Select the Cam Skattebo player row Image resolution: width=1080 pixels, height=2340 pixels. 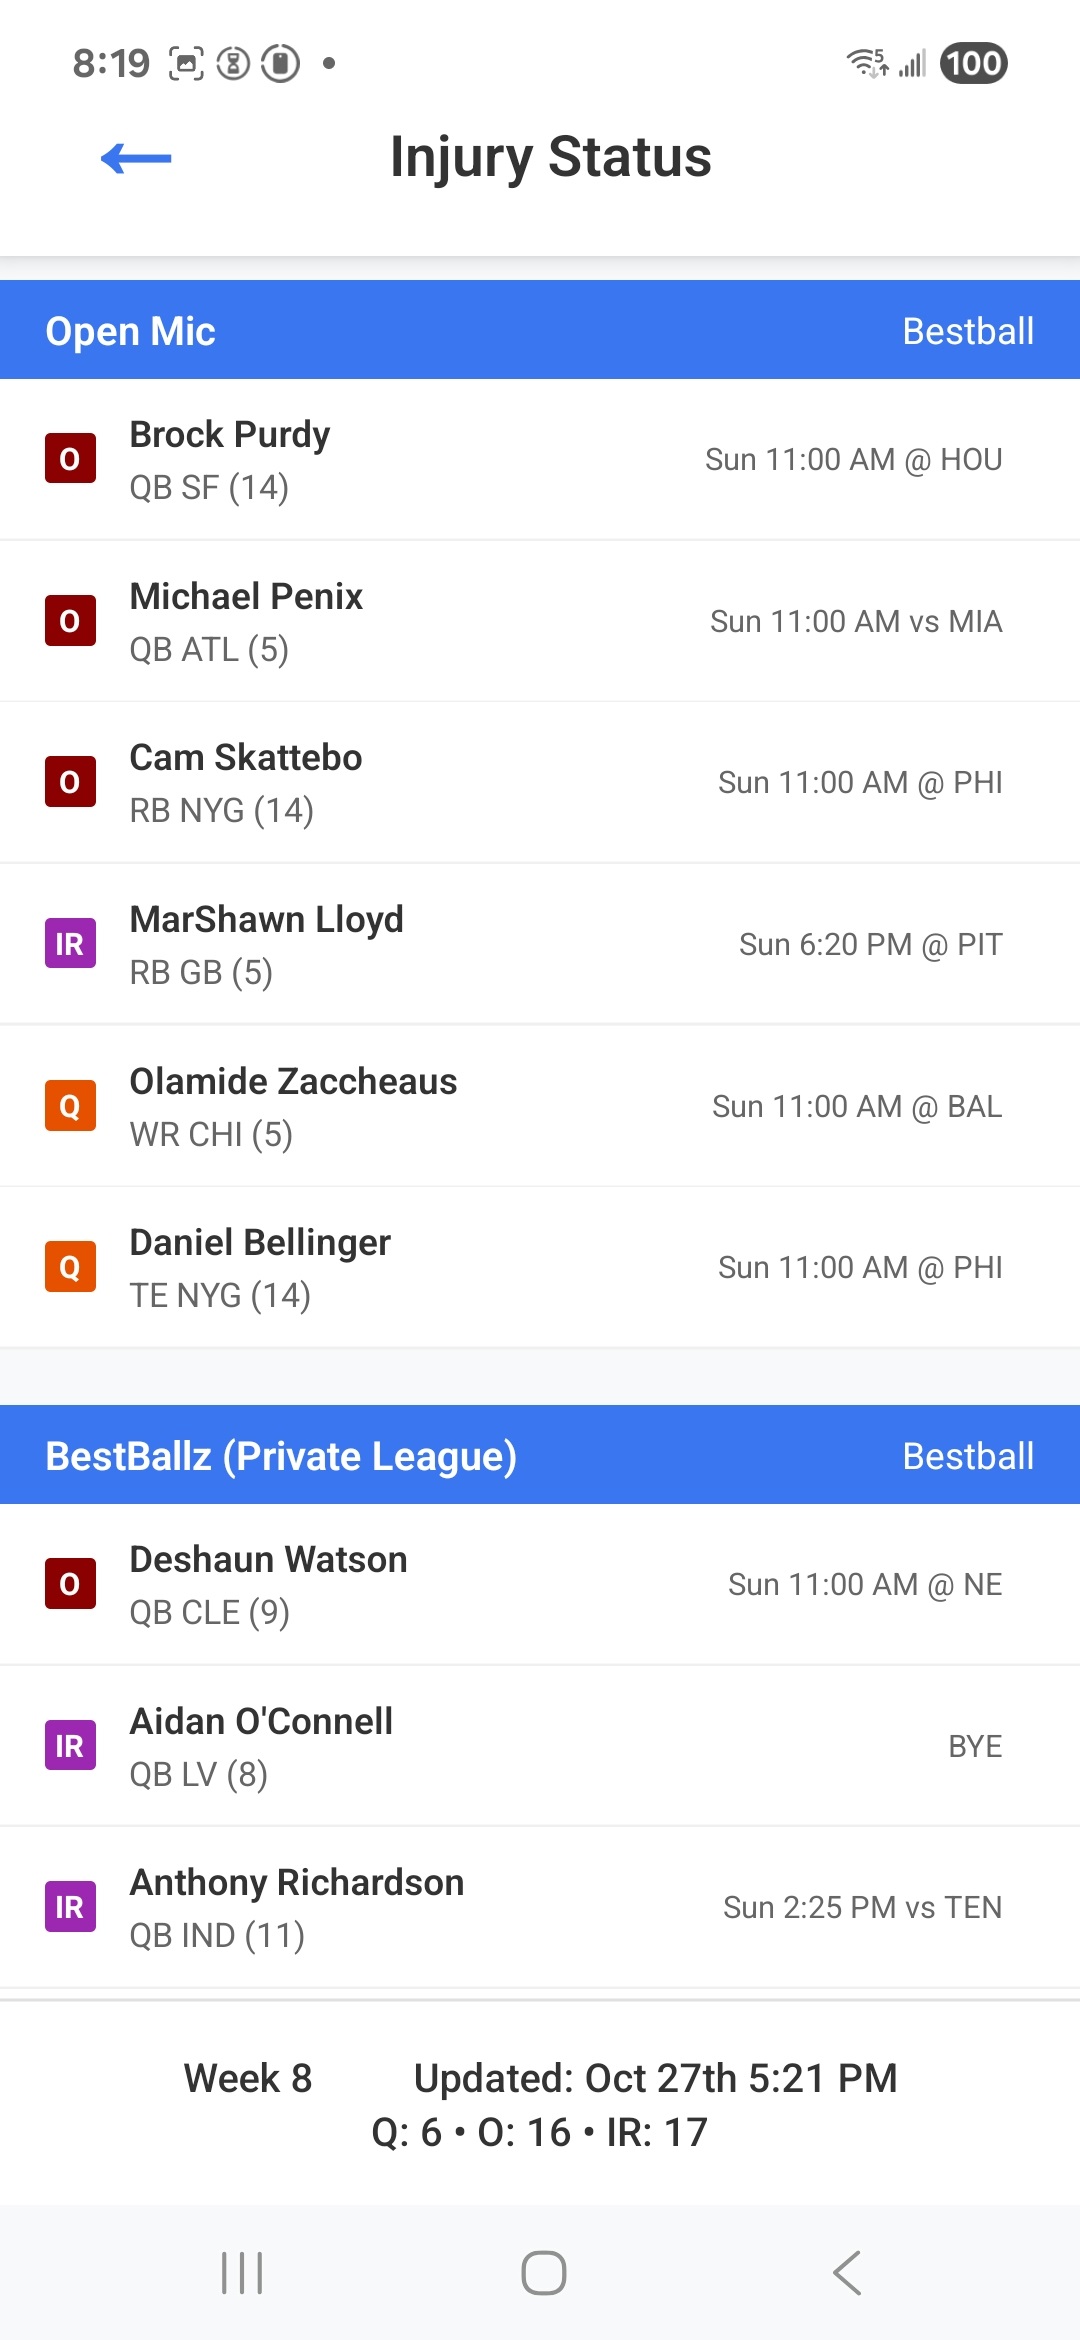coord(540,783)
